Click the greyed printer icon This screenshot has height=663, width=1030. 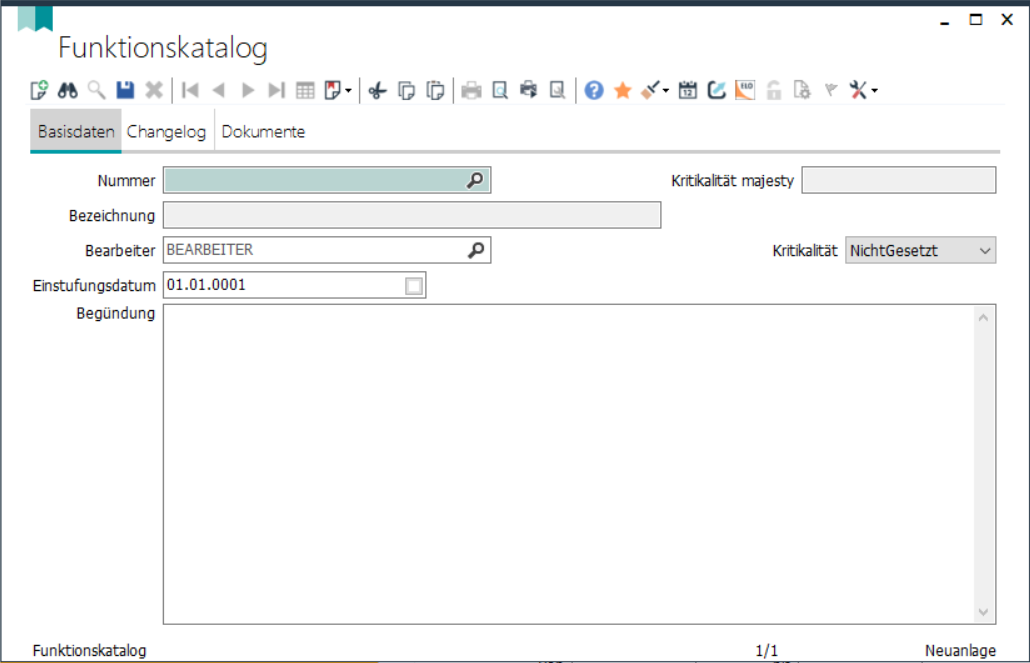471,90
